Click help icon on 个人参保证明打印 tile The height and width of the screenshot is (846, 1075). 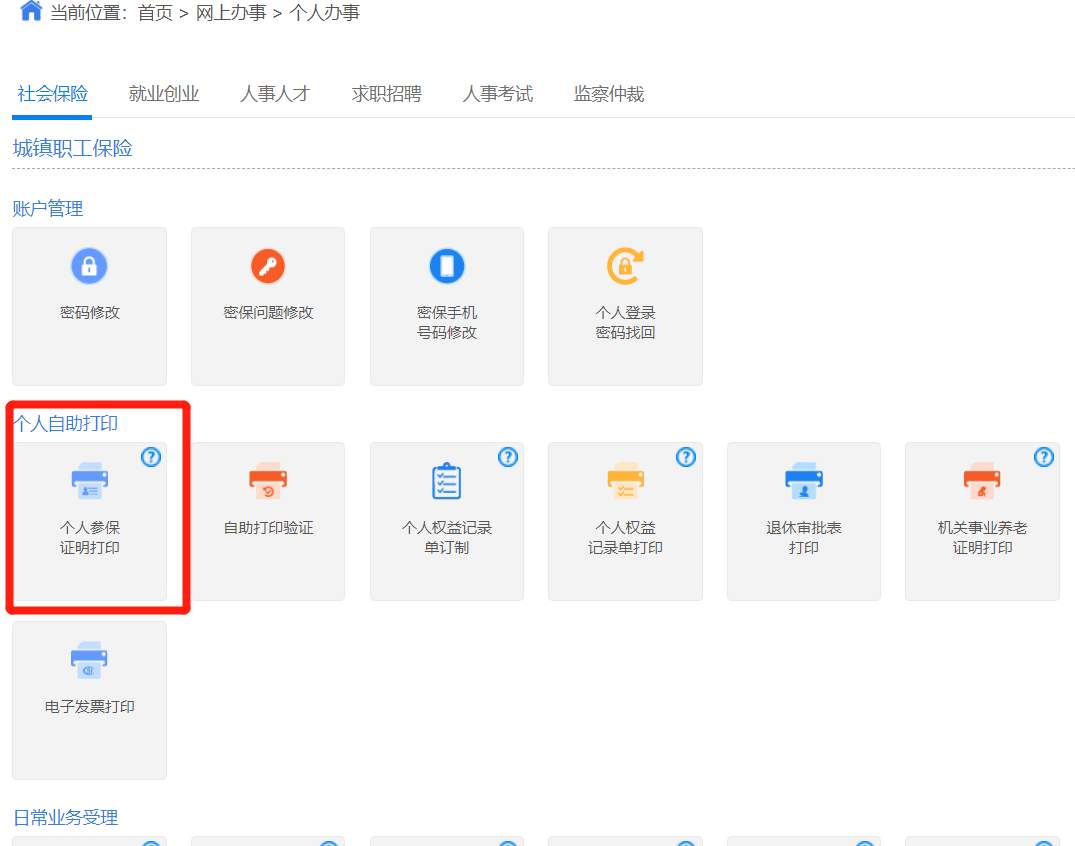(151, 457)
